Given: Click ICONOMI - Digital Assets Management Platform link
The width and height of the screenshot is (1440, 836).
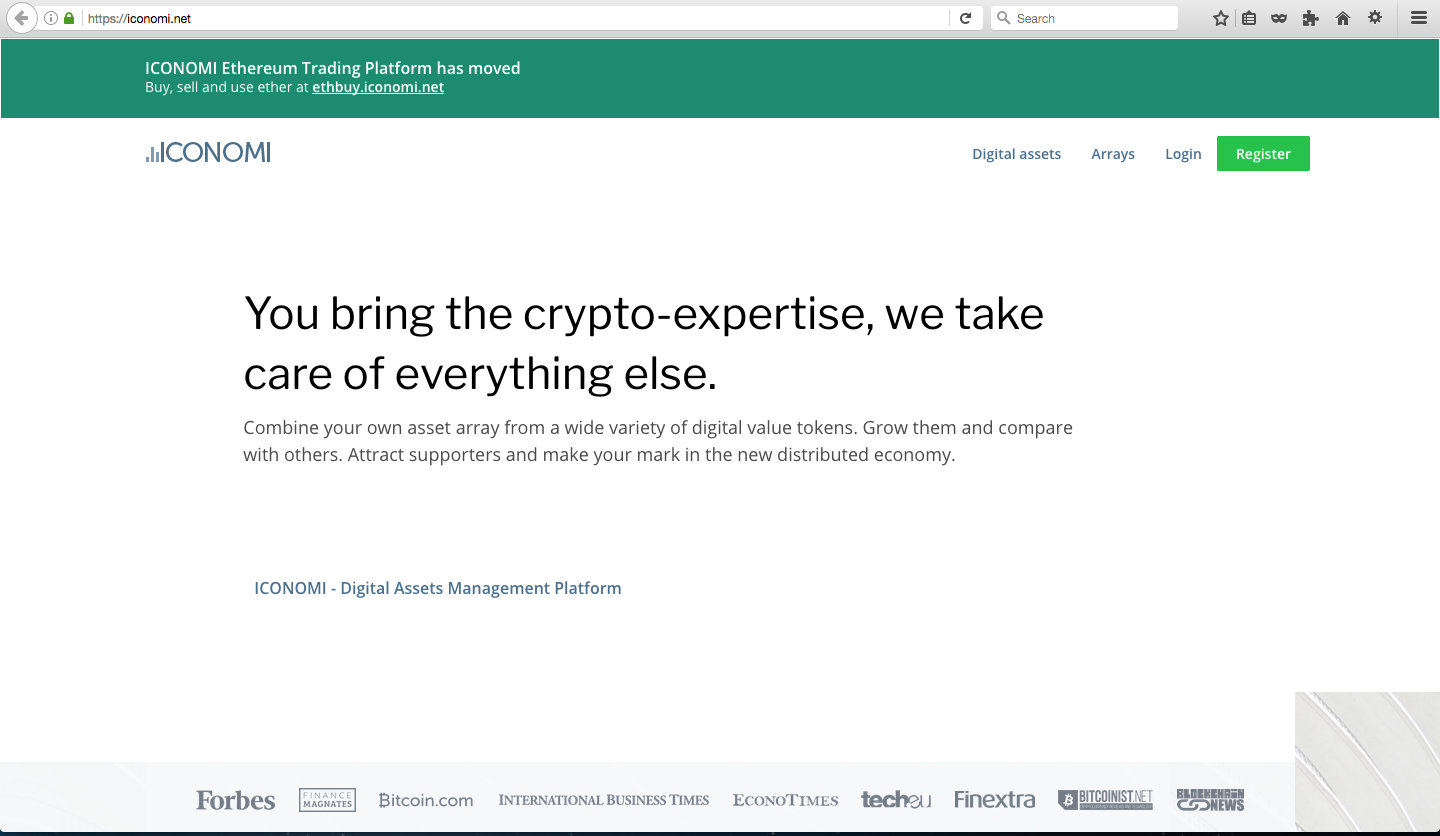Looking at the screenshot, I should pyautogui.click(x=438, y=588).
